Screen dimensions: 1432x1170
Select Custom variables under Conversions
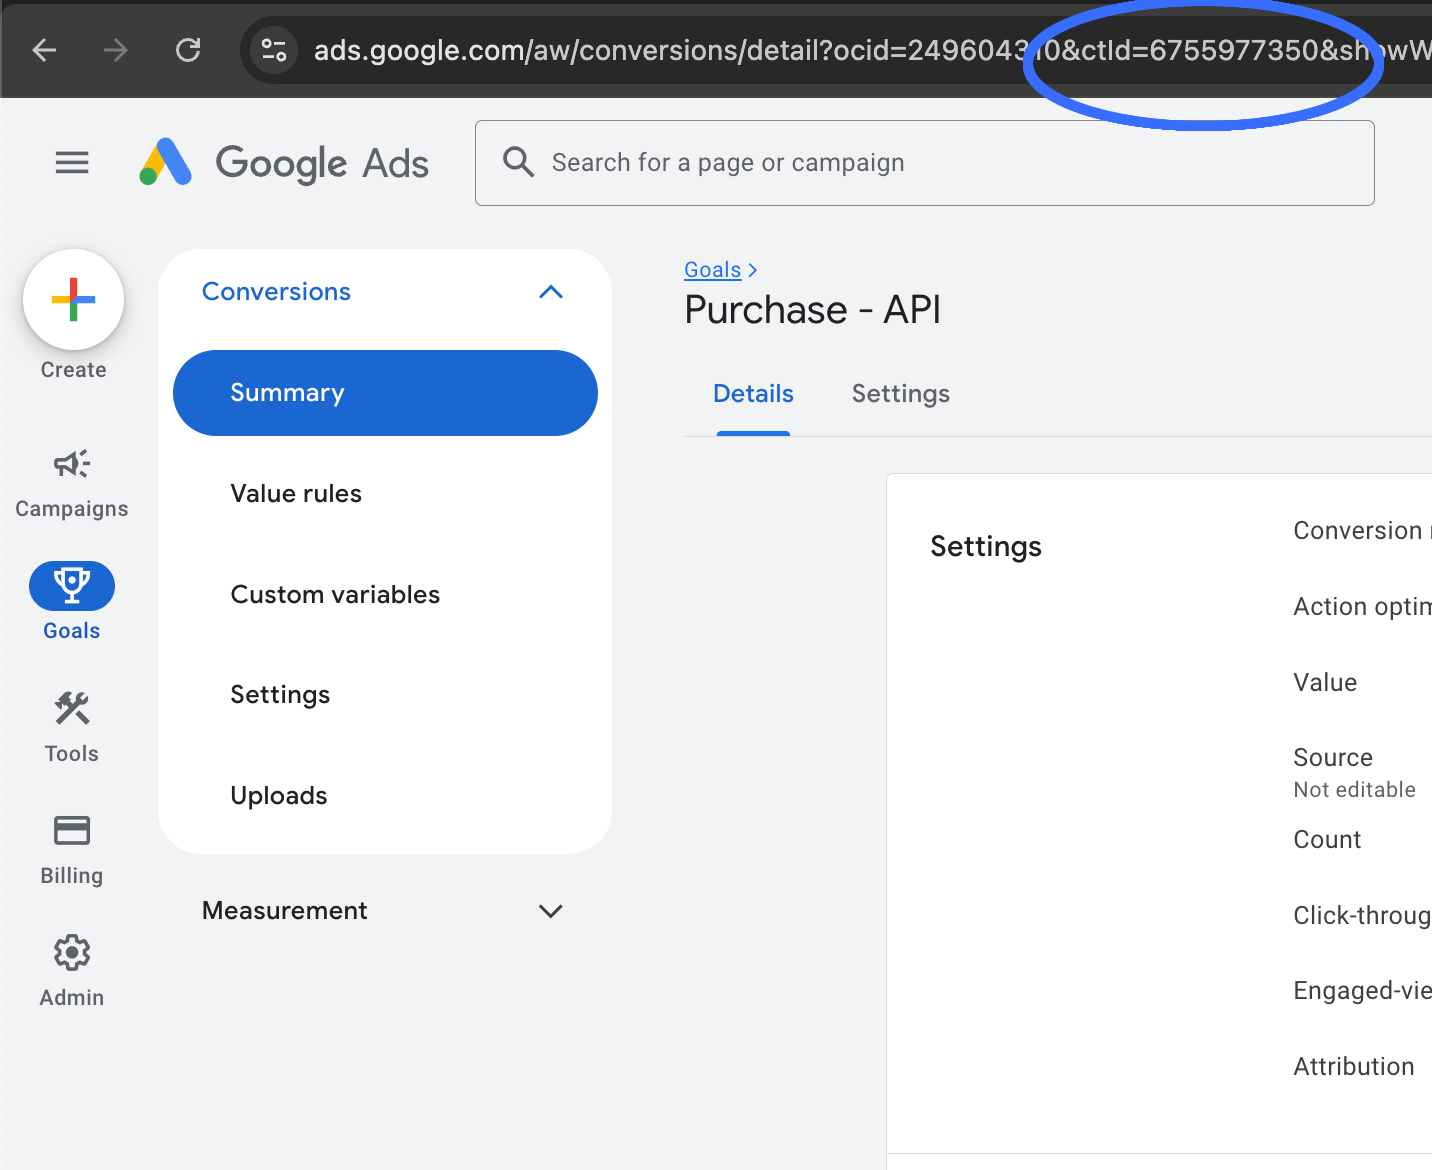click(x=335, y=594)
